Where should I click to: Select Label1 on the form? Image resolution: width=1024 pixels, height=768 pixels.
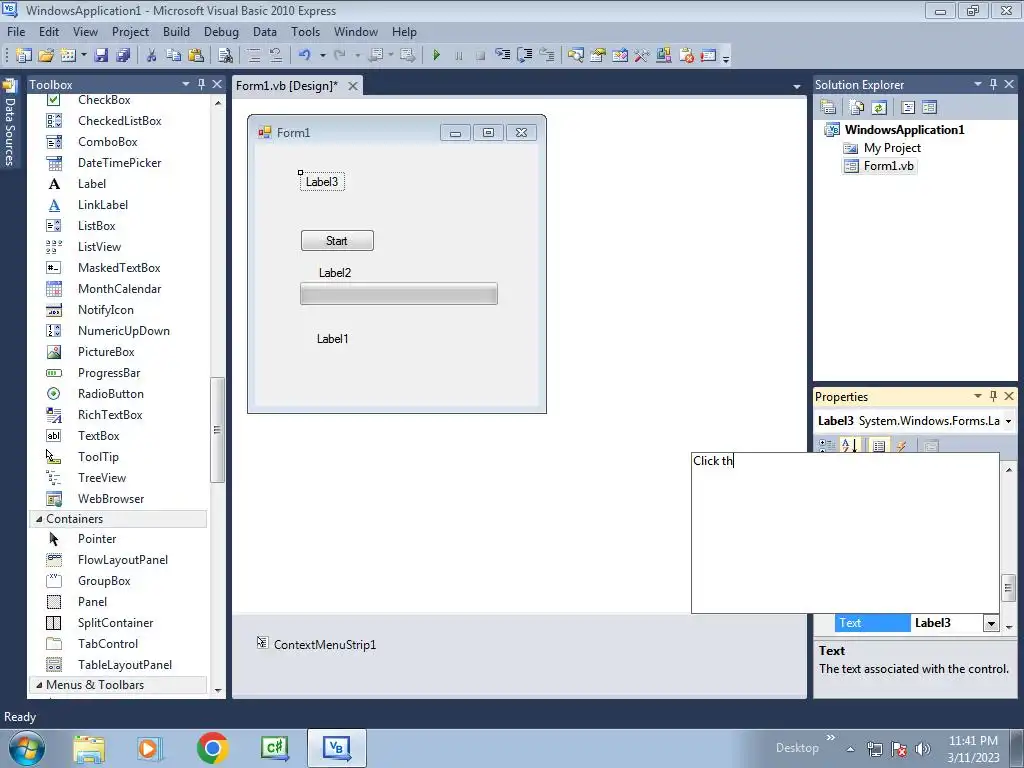coord(332,338)
